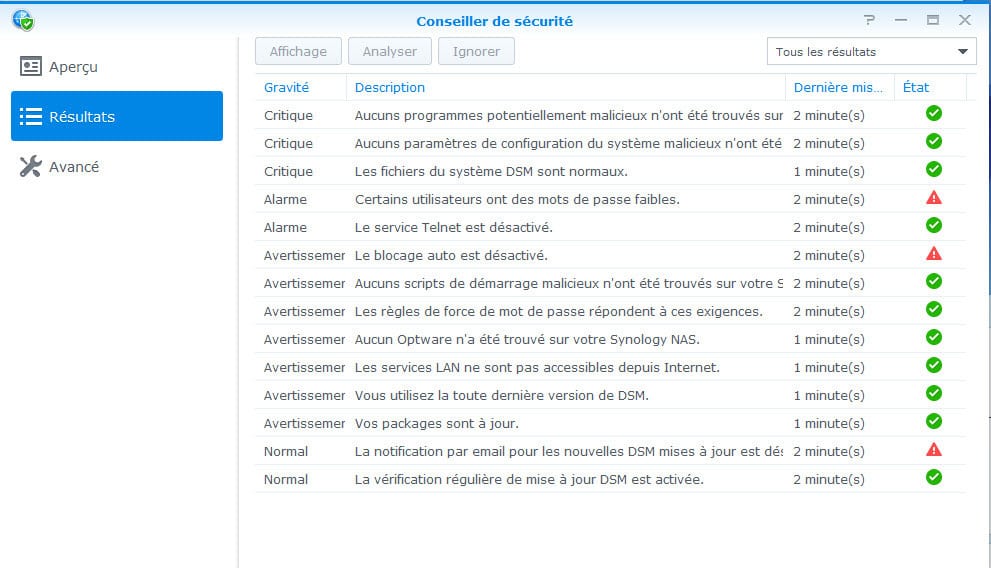
Task: Select row 'Vos packages sont à jour.'
Action: click(611, 423)
